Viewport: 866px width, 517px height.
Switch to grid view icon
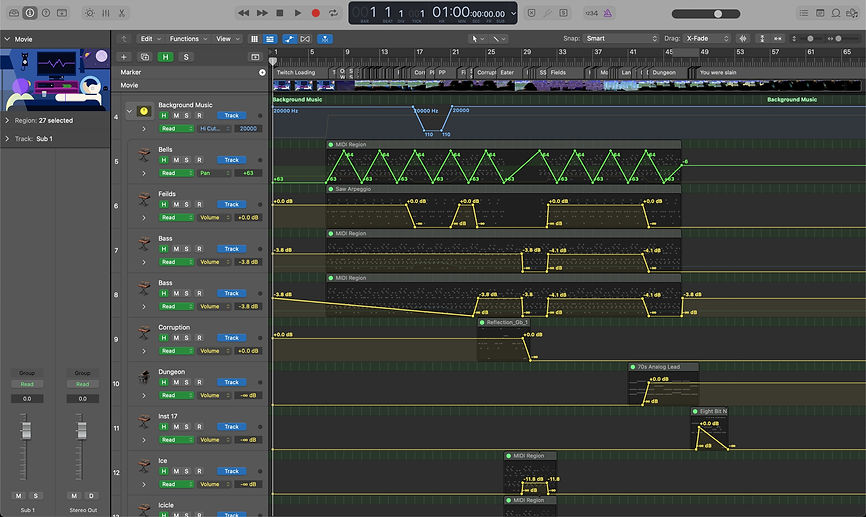pyautogui.click(x=254, y=39)
